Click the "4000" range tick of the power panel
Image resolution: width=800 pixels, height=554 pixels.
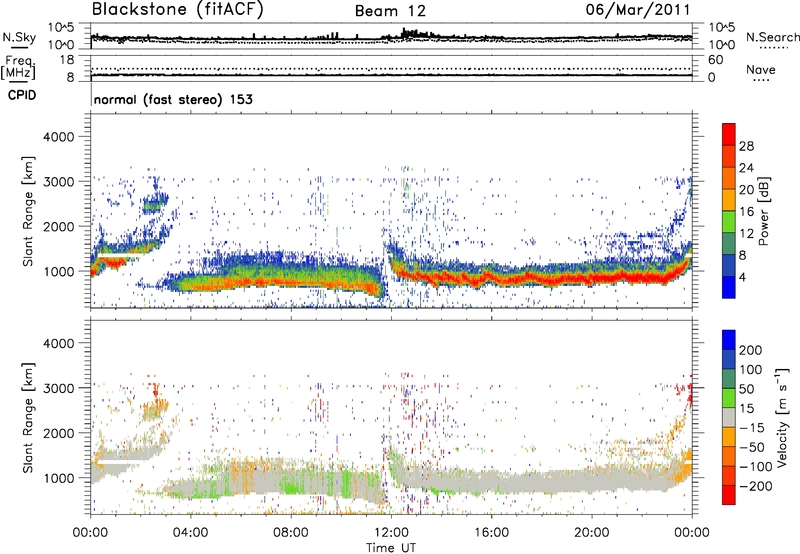point(59,137)
